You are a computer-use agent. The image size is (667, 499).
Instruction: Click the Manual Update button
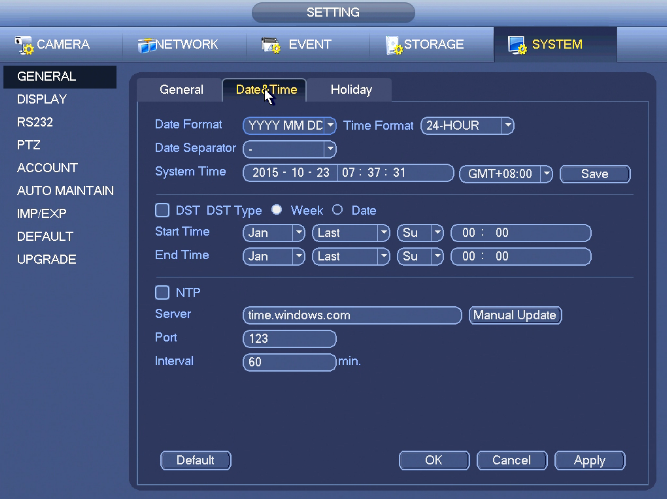point(515,315)
